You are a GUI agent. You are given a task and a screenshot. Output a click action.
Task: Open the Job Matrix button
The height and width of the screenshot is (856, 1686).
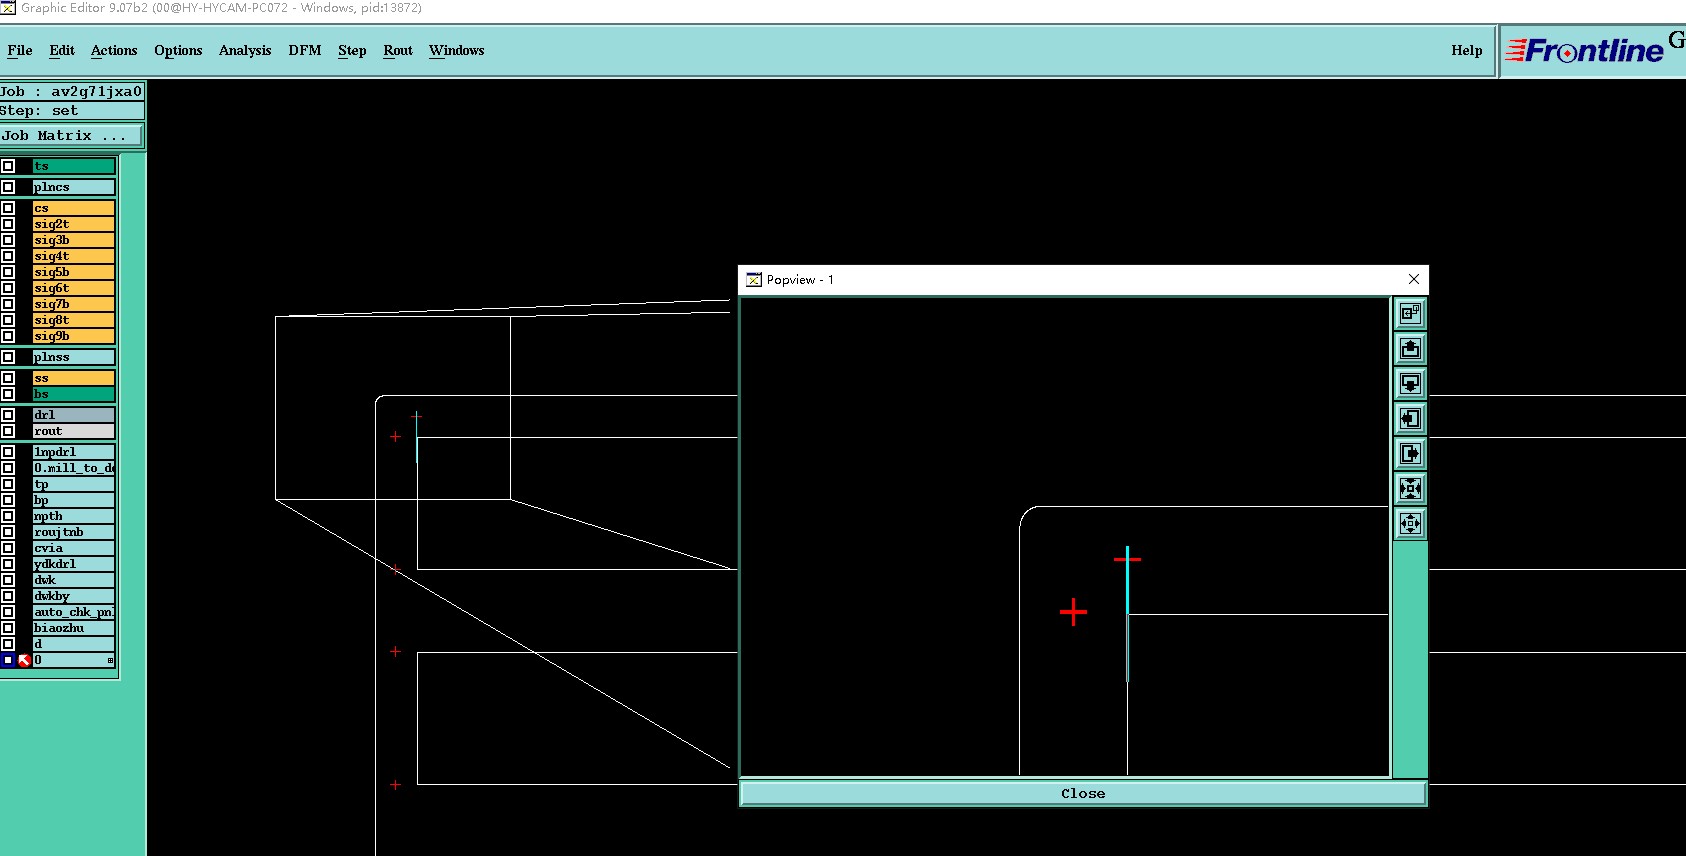click(x=71, y=135)
